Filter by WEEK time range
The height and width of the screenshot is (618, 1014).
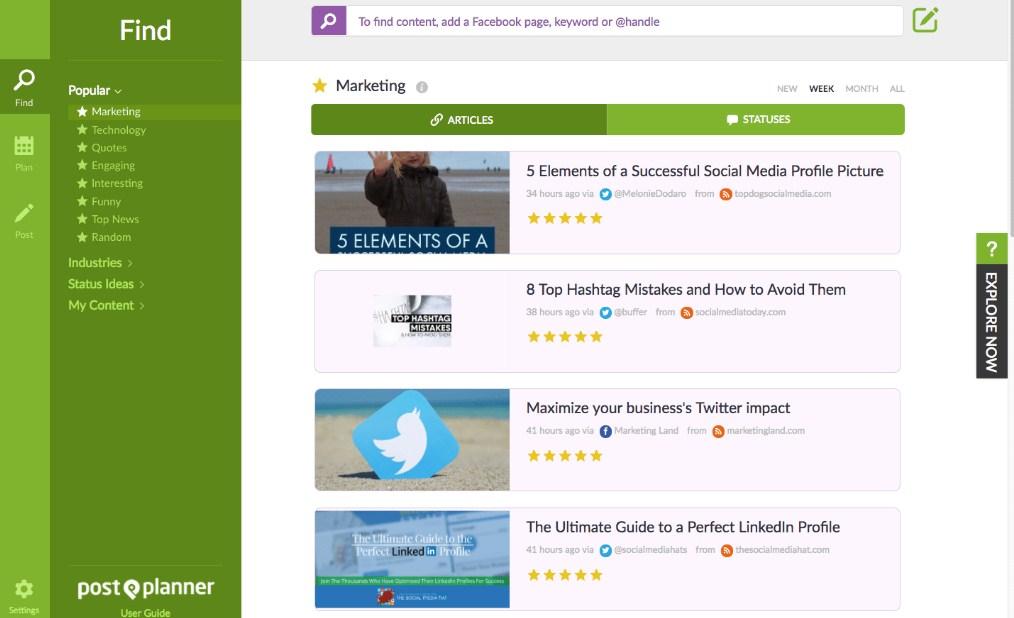click(821, 89)
